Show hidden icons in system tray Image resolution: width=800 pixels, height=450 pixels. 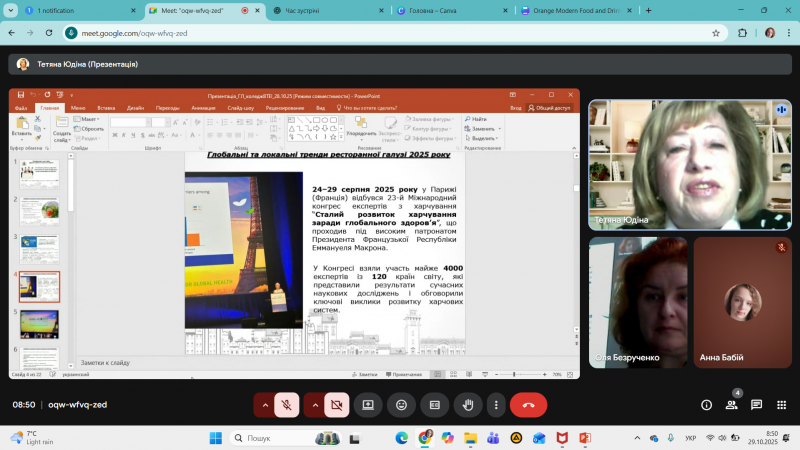tap(639, 438)
